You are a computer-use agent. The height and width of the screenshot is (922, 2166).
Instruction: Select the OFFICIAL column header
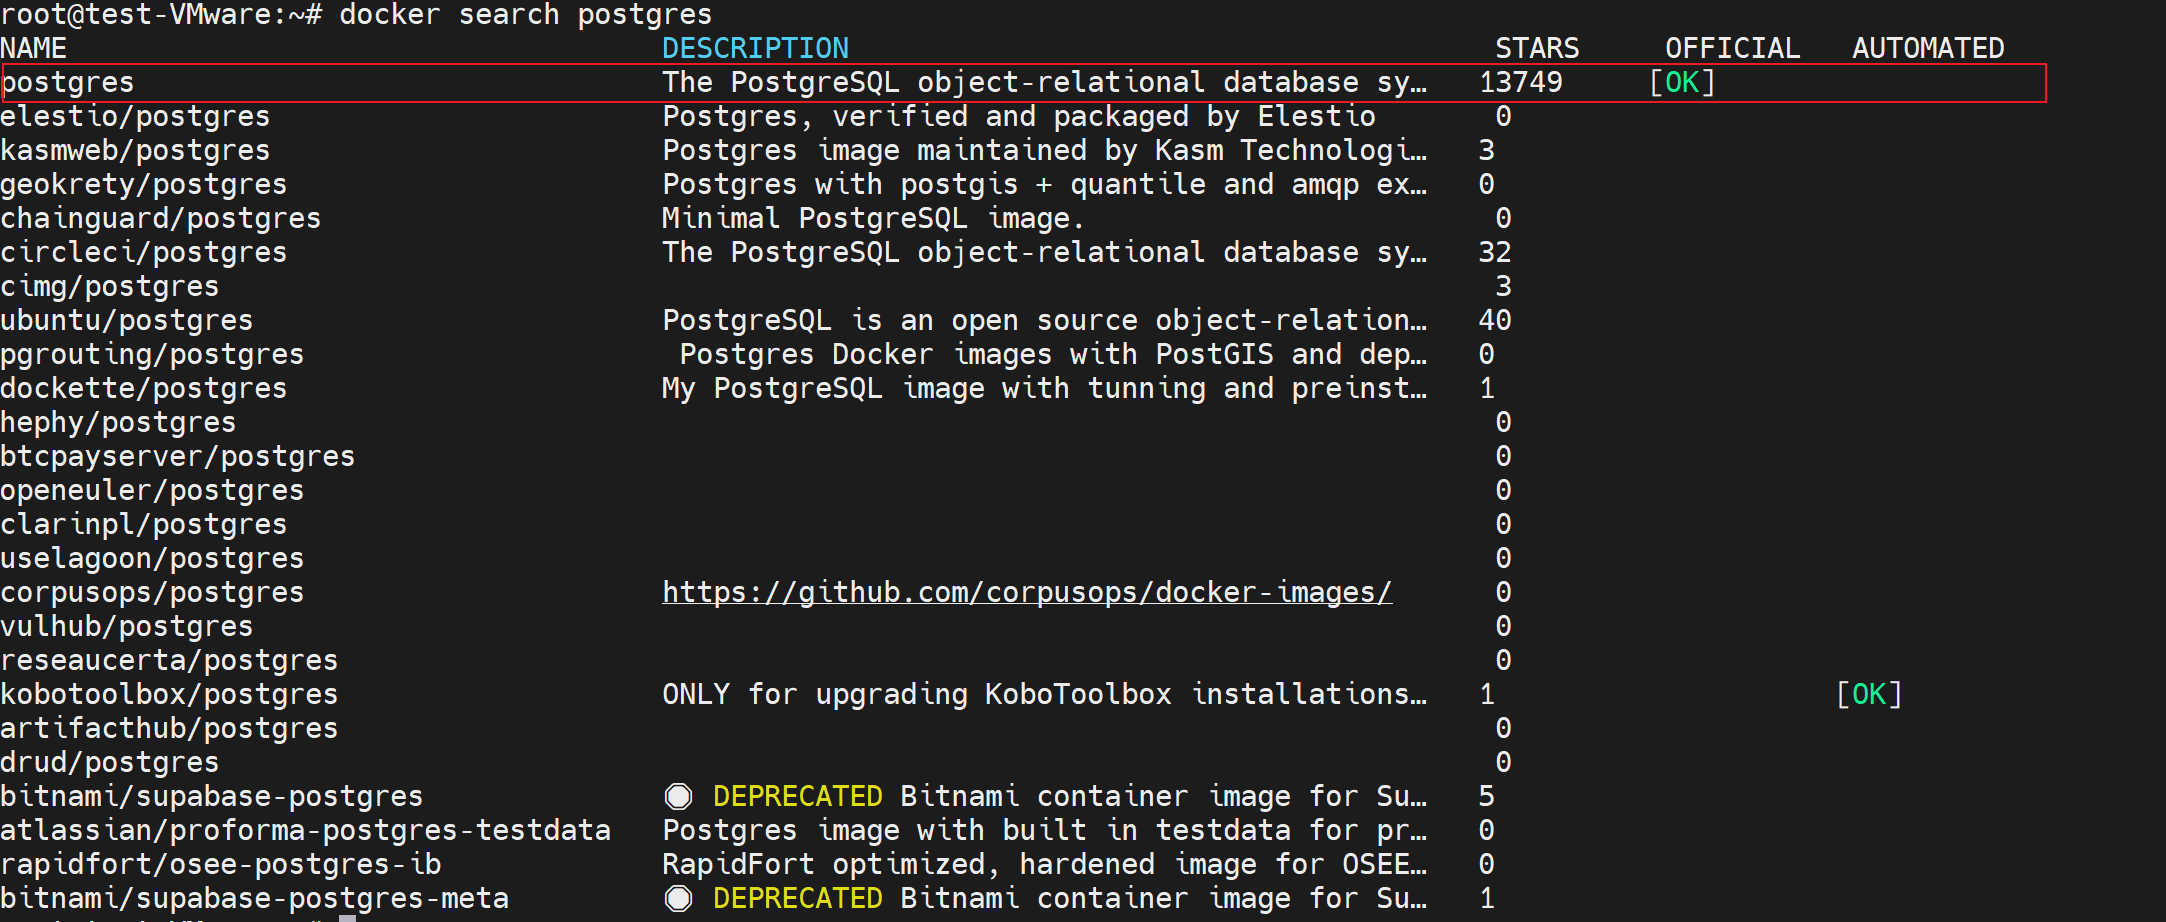[1732, 48]
